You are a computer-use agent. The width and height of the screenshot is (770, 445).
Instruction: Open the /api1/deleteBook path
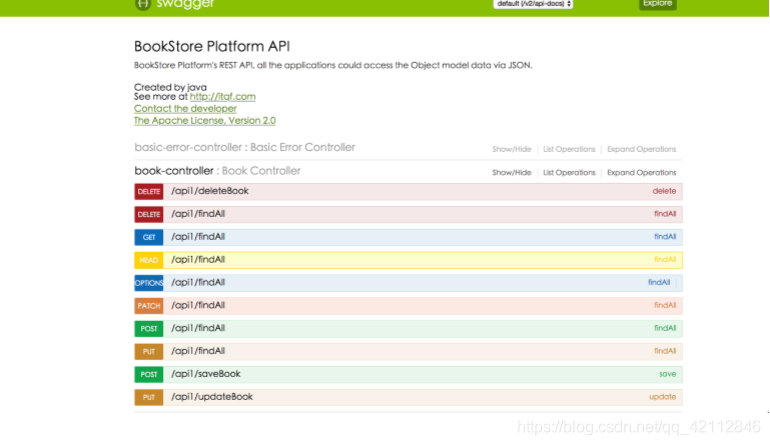210,191
